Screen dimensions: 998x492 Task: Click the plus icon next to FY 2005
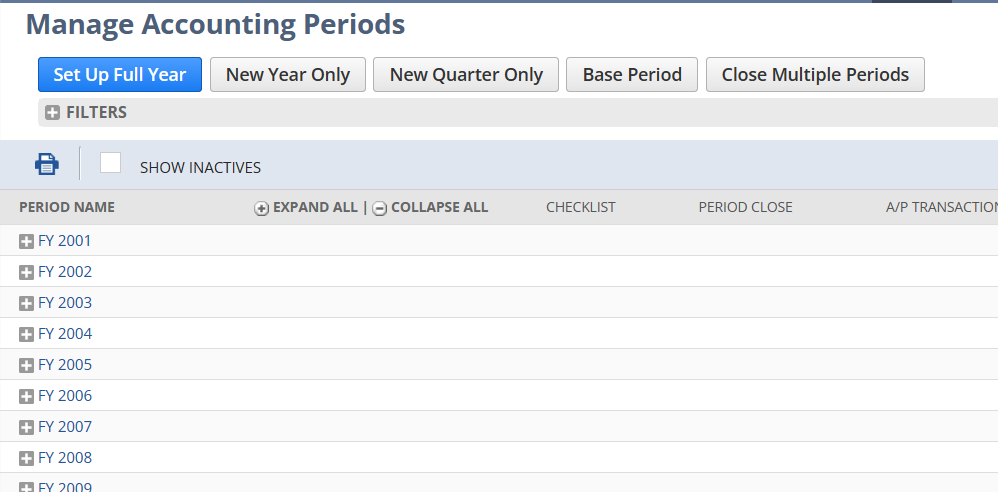click(x=27, y=365)
